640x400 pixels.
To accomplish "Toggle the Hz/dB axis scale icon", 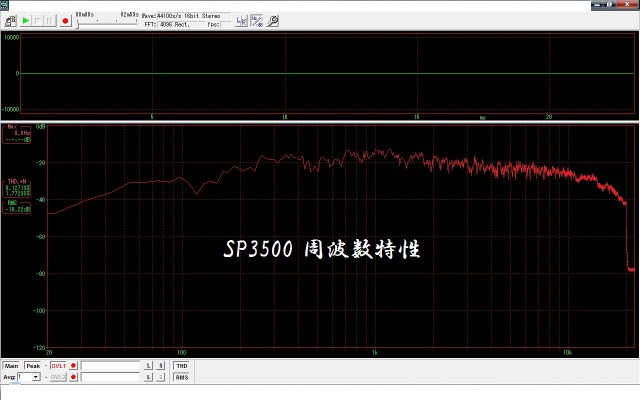I will point(257,21).
